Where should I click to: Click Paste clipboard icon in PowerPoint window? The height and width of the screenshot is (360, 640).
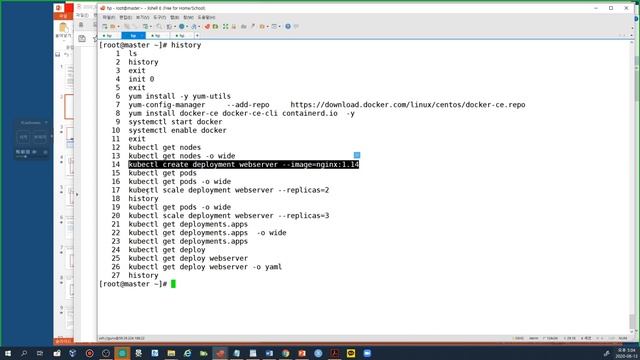click(63, 28)
